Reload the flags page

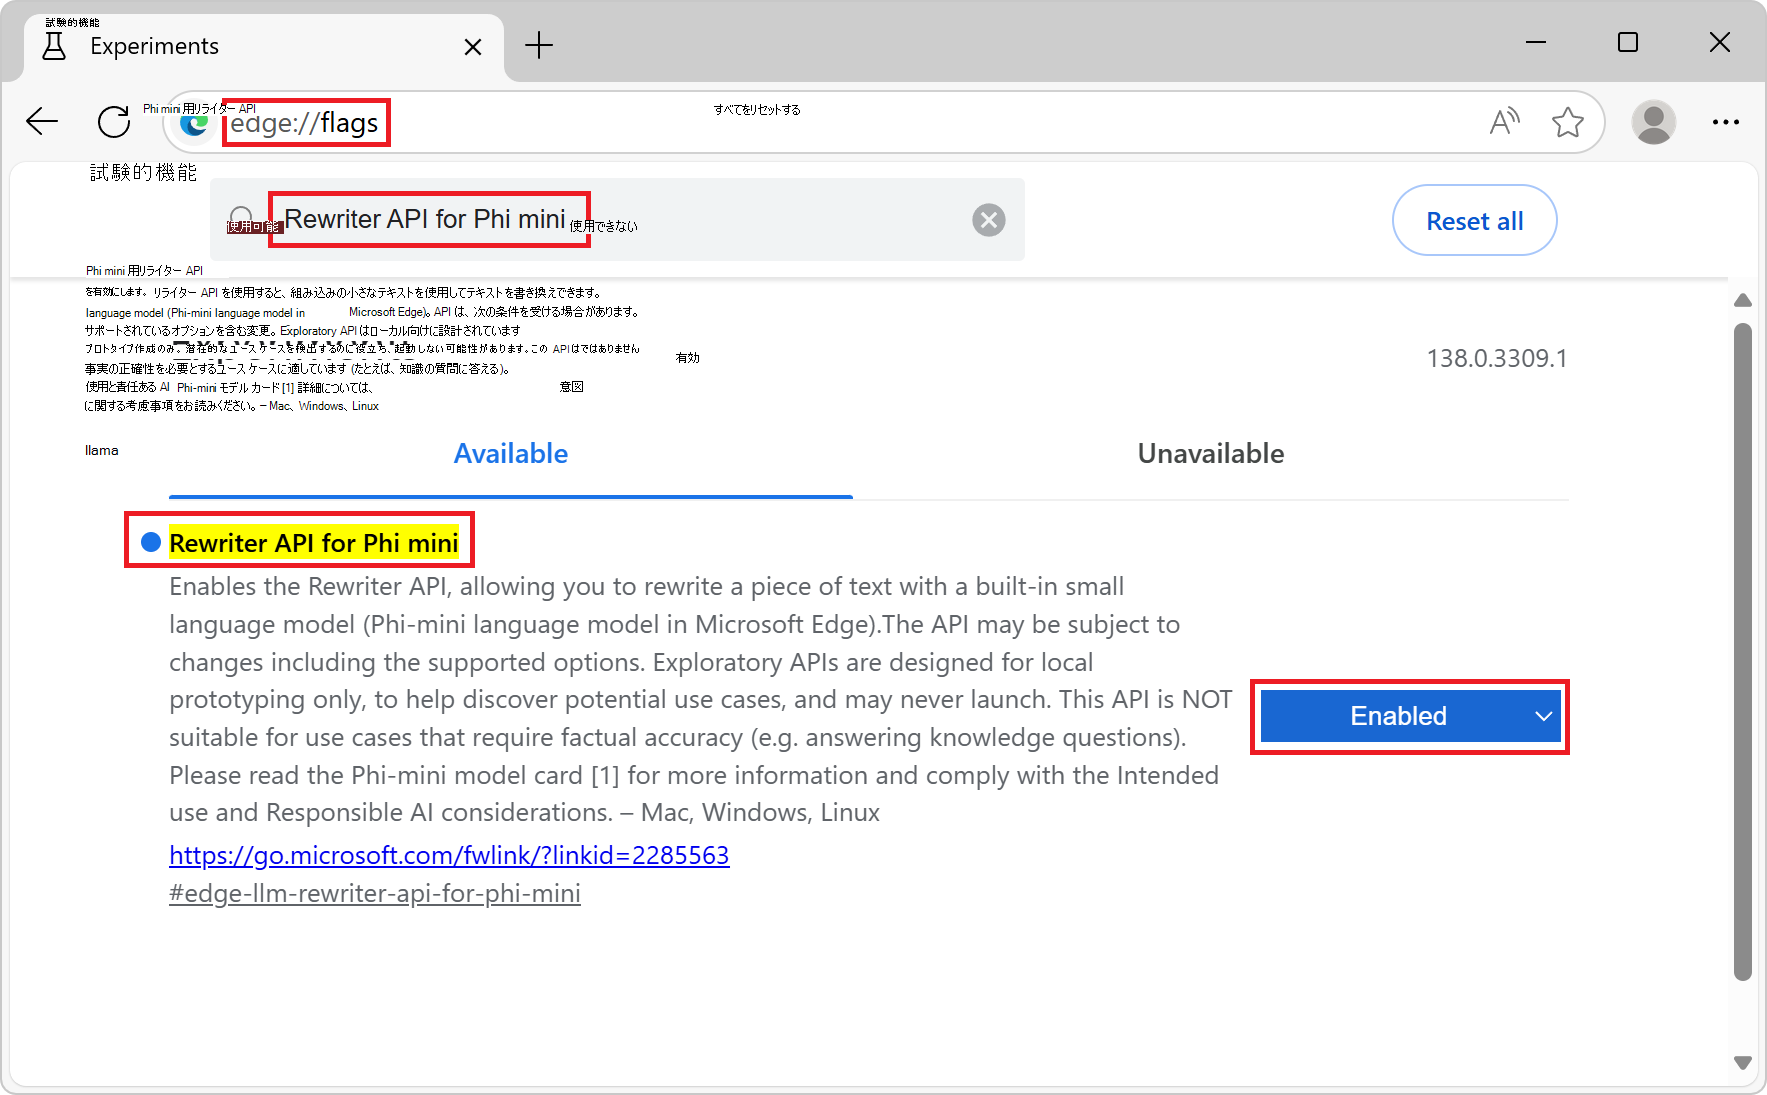(114, 122)
